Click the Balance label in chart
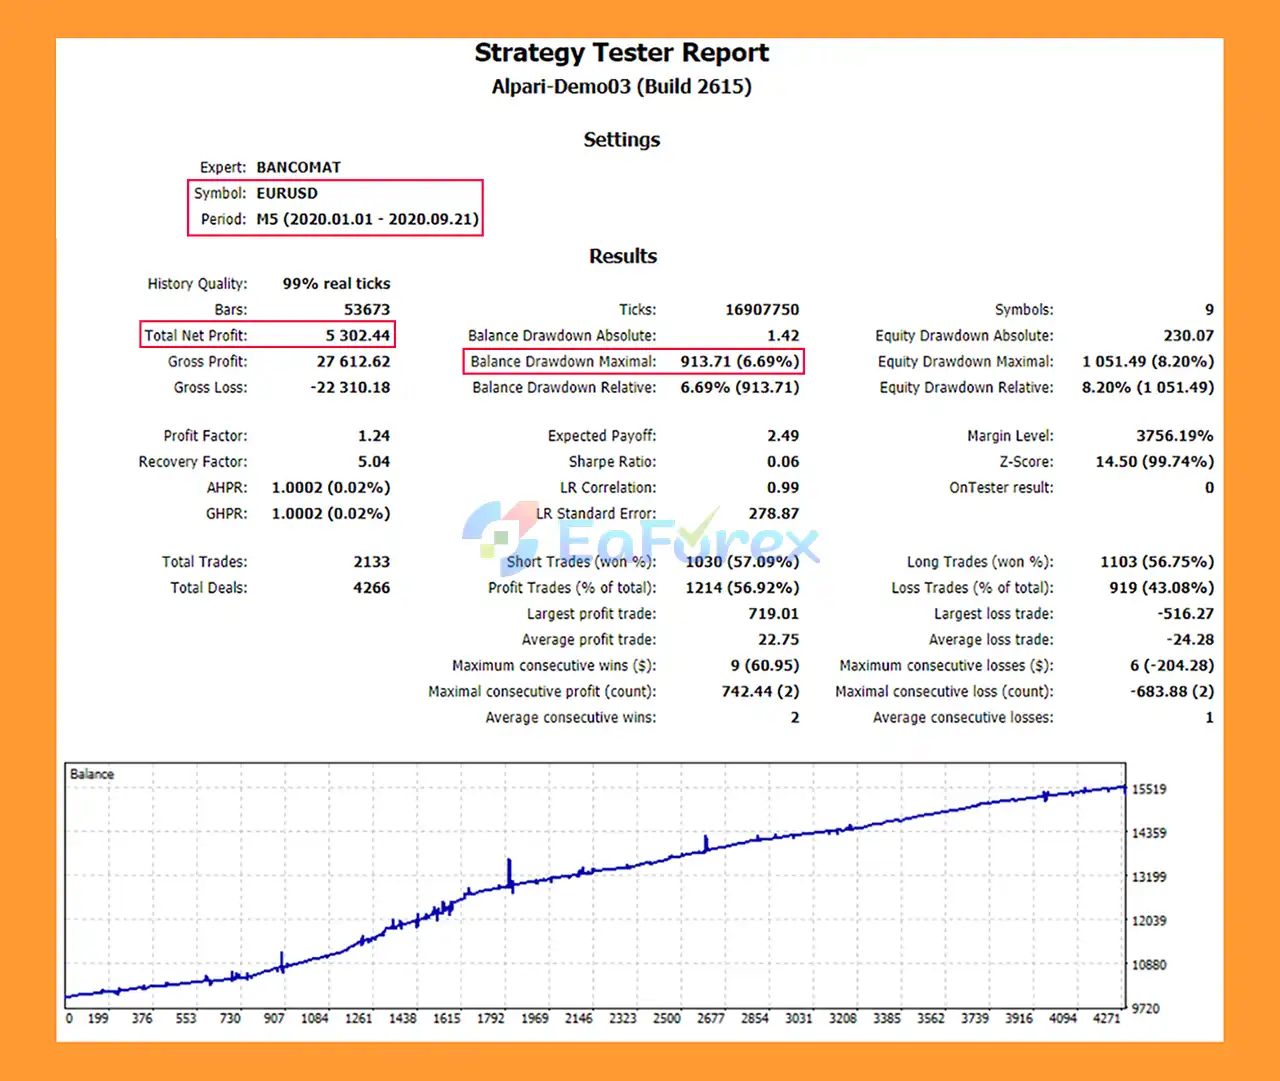 pos(92,774)
